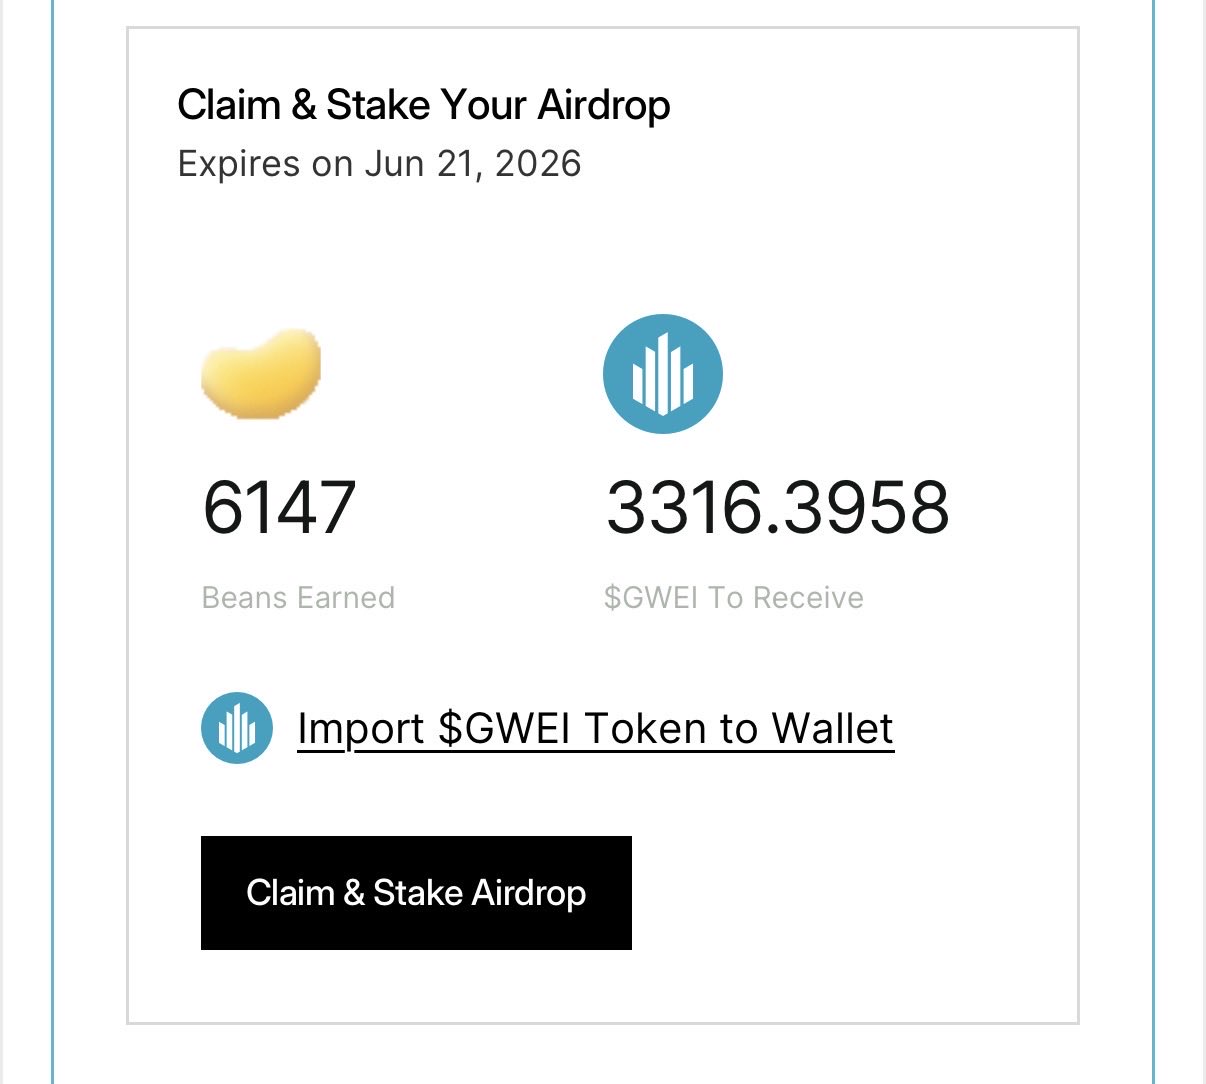Click the word Expires in the subtitle

238,163
